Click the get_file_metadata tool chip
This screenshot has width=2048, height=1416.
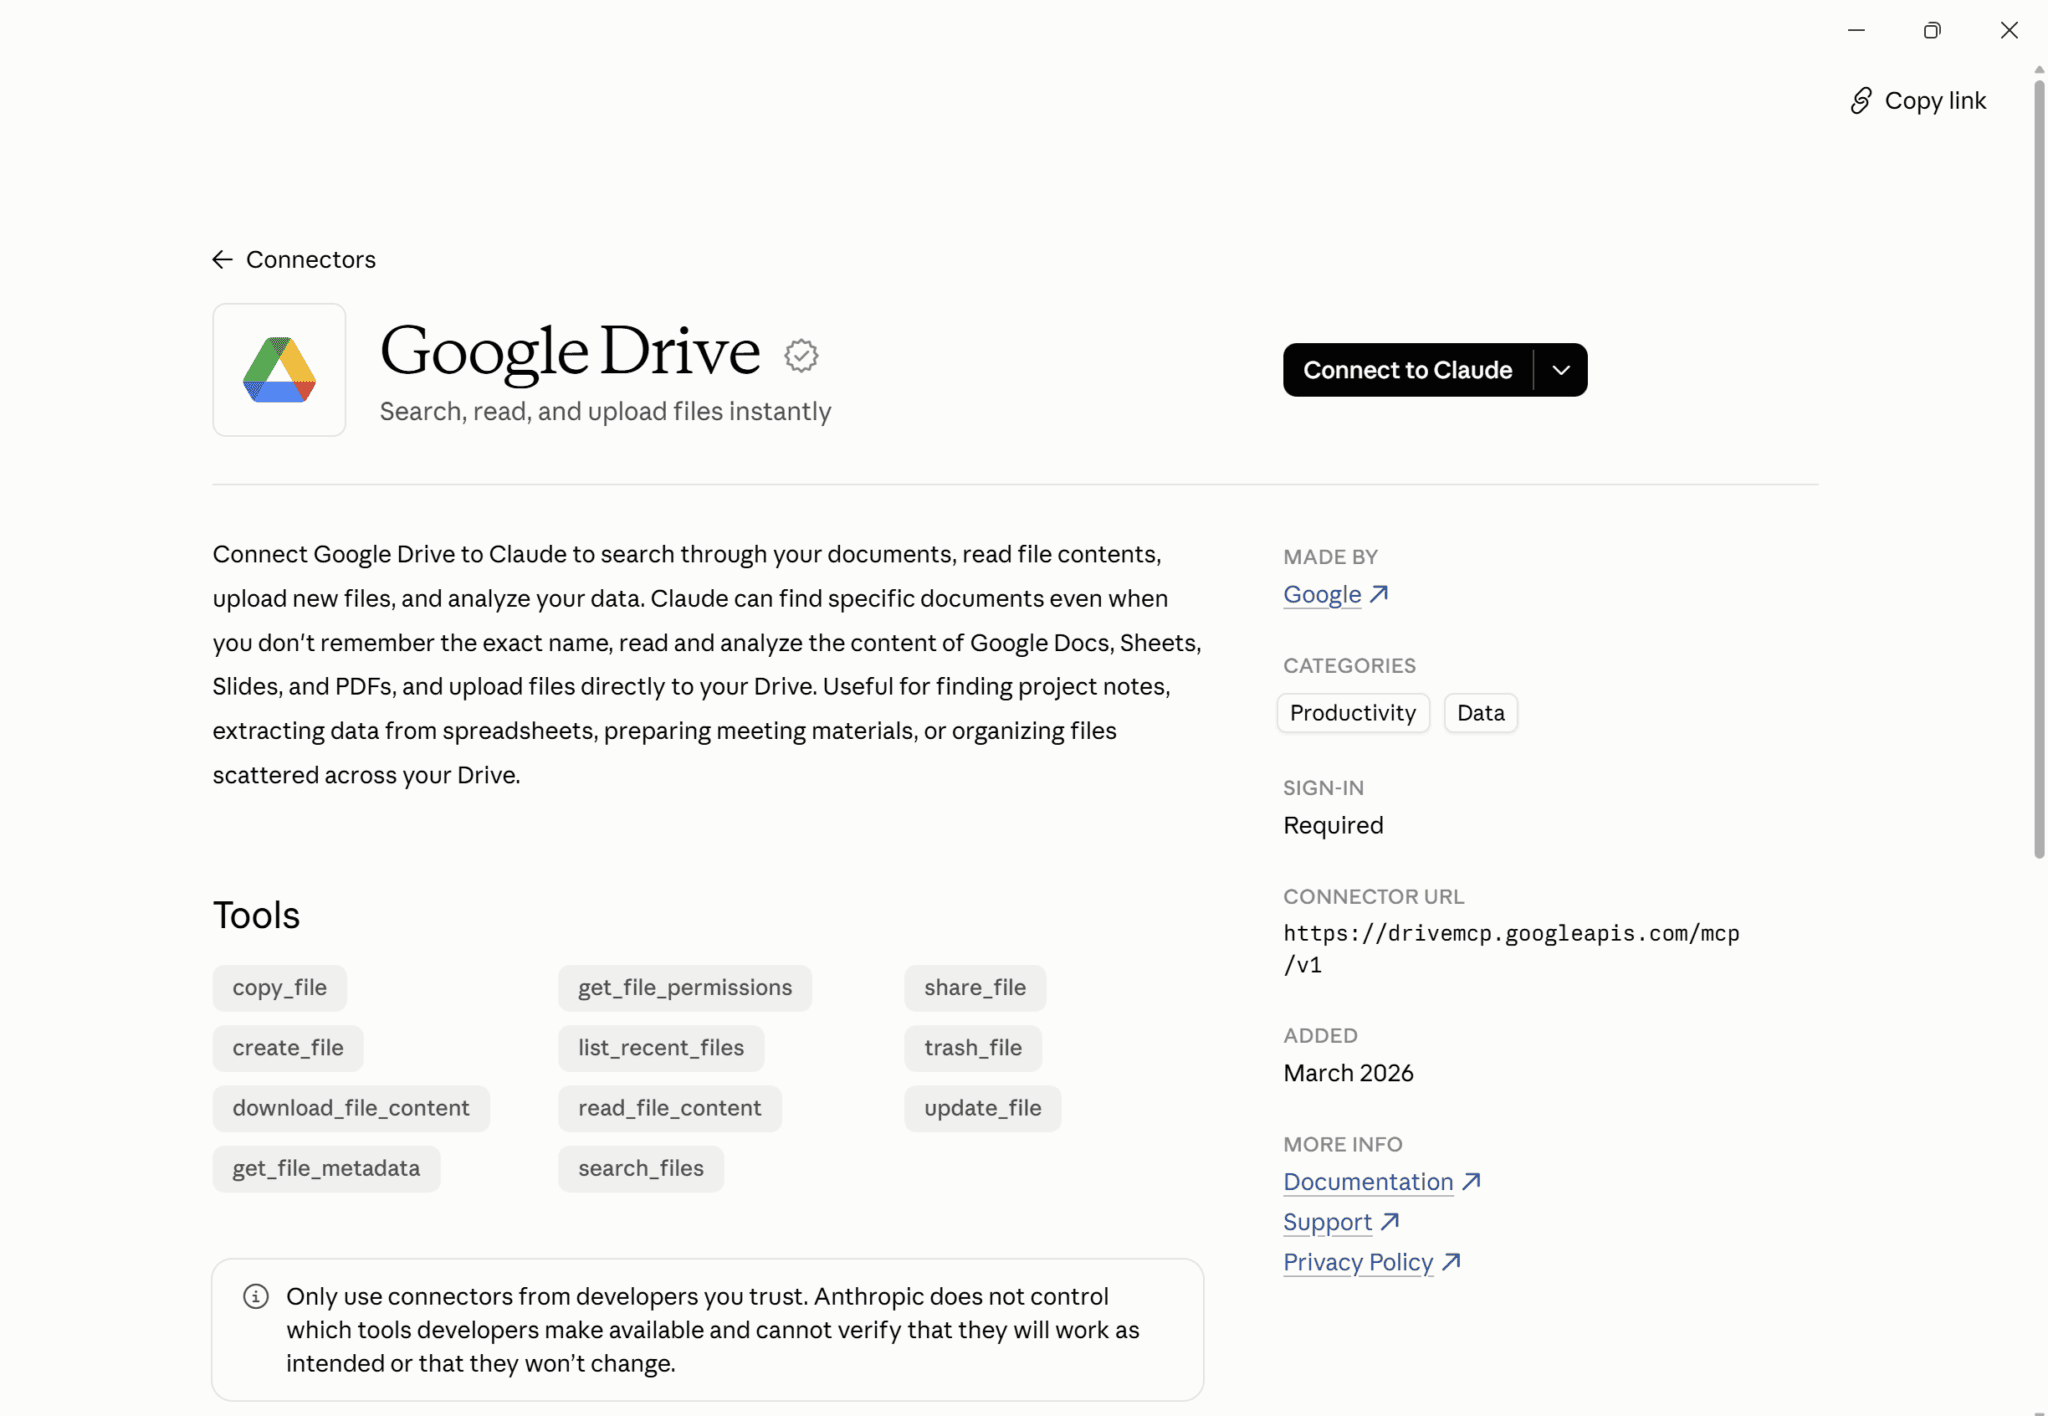click(326, 1168)
